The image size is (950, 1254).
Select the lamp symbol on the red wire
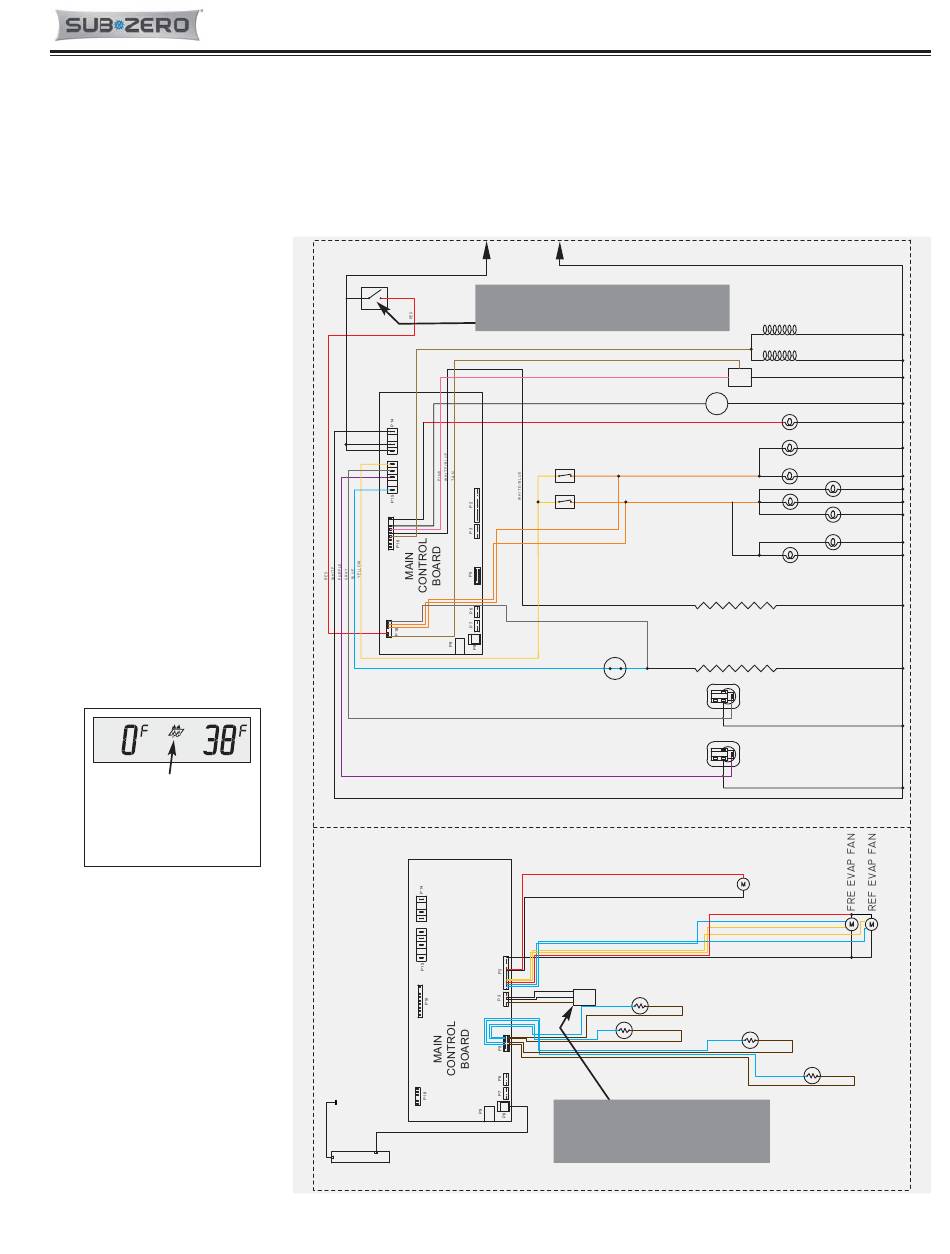click(x=788, y=421)
